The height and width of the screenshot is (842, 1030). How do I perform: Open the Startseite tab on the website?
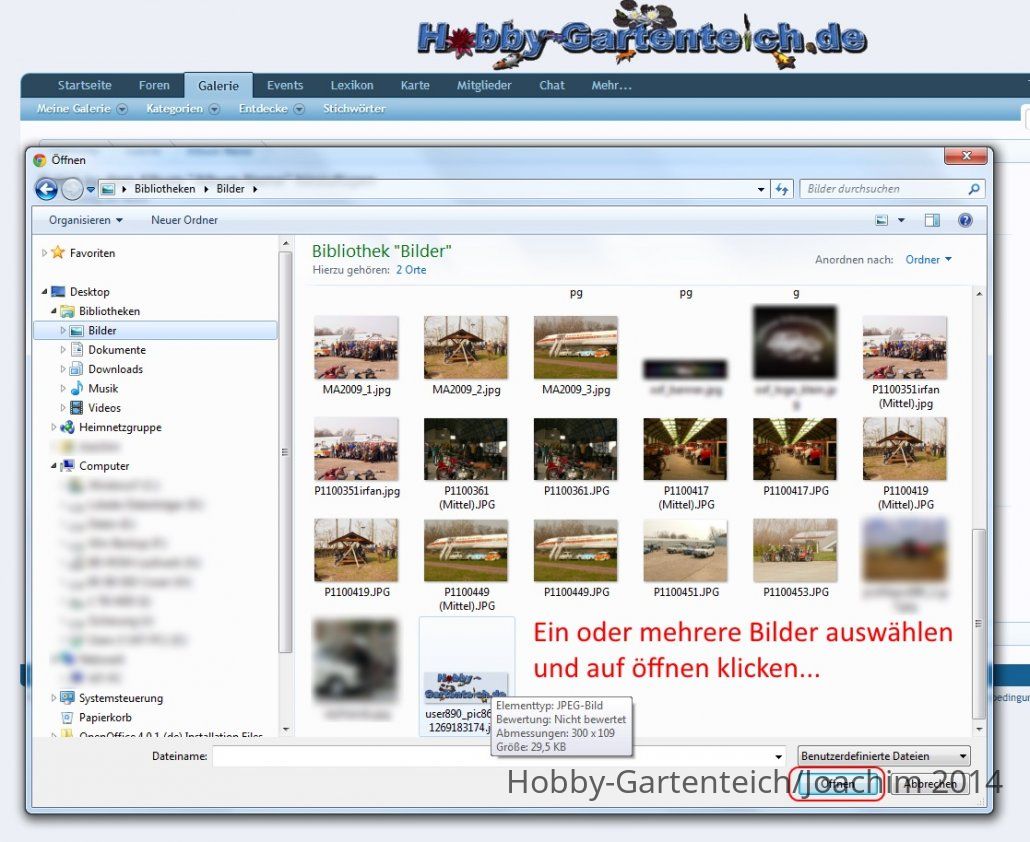tap(85, 85)
